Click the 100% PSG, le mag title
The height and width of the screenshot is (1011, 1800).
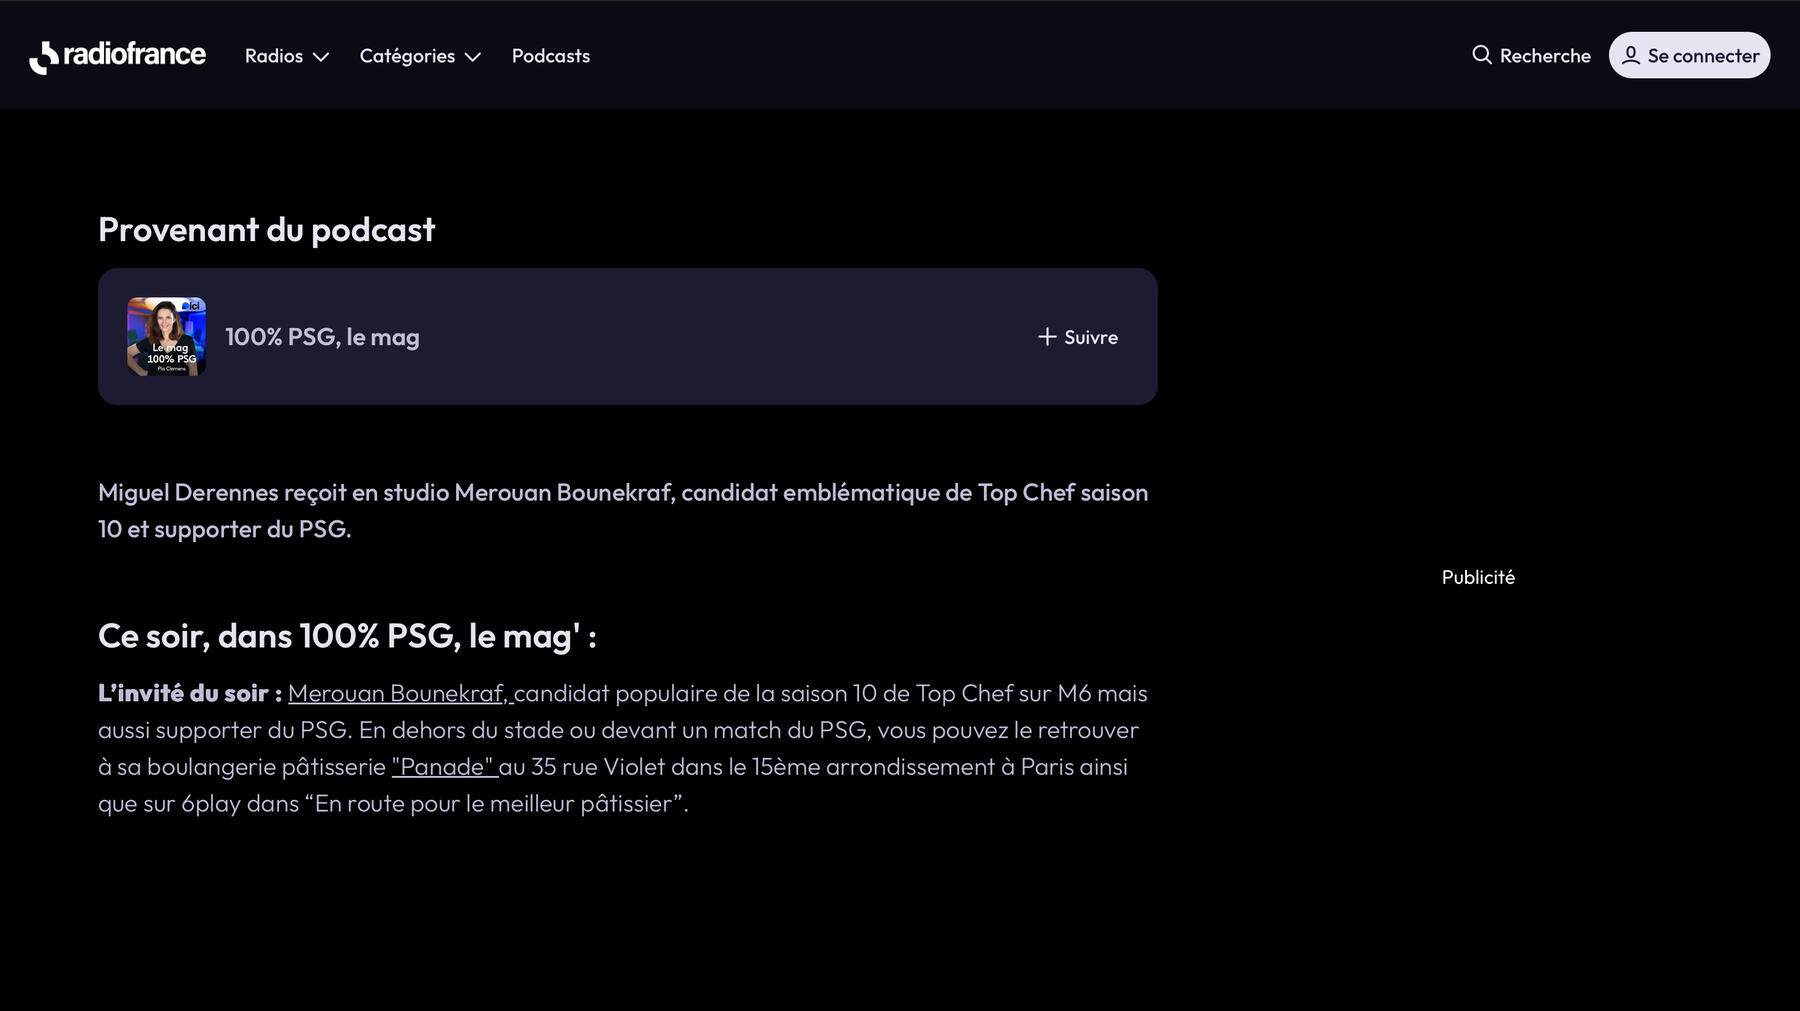tap(322, 337)
